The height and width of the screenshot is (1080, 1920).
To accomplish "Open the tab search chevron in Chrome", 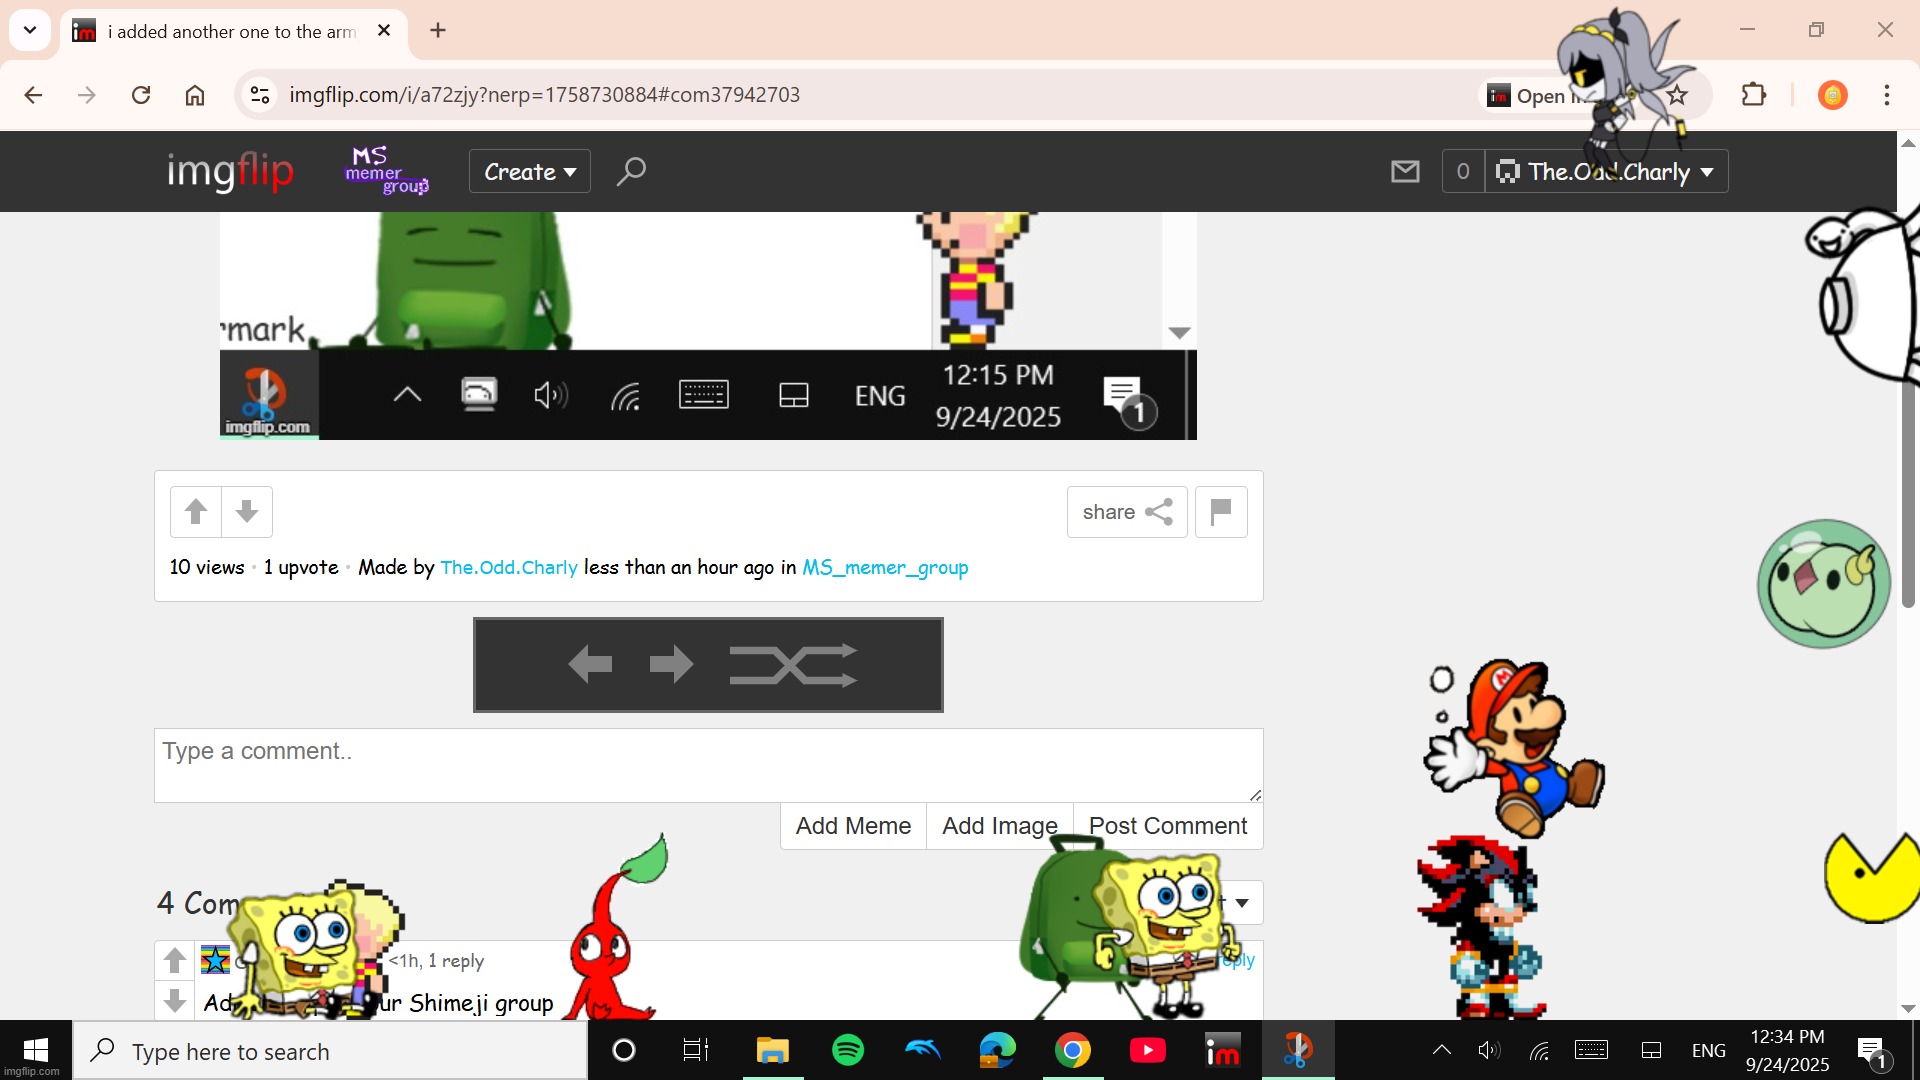I will [30, 30].
